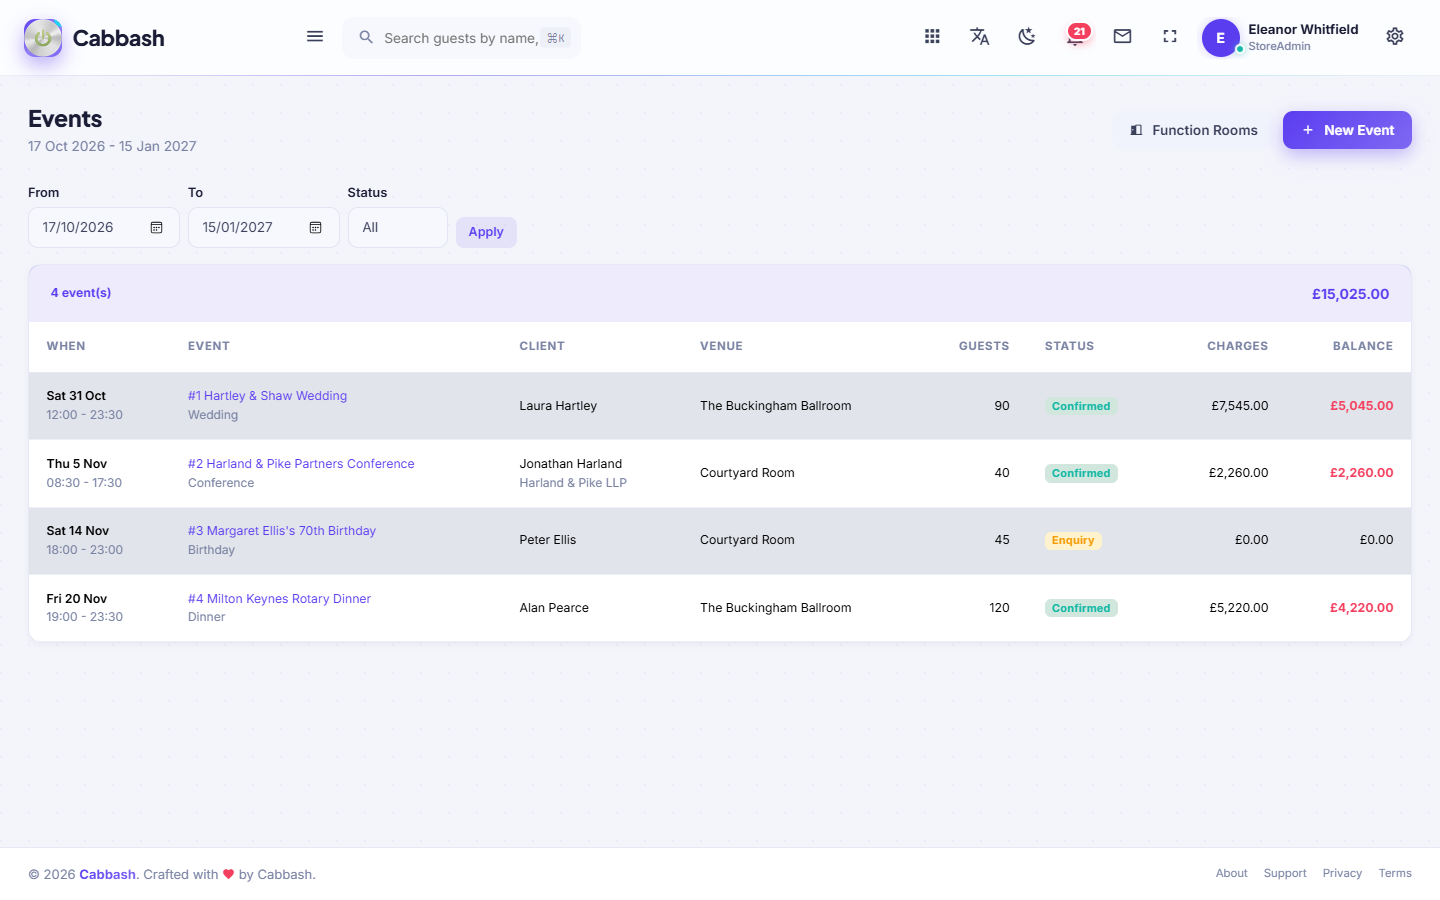Viewport: 1440px width, 900px height.
Task: Click the Cabbash footer brand link
Action: [x=107, y=874]
